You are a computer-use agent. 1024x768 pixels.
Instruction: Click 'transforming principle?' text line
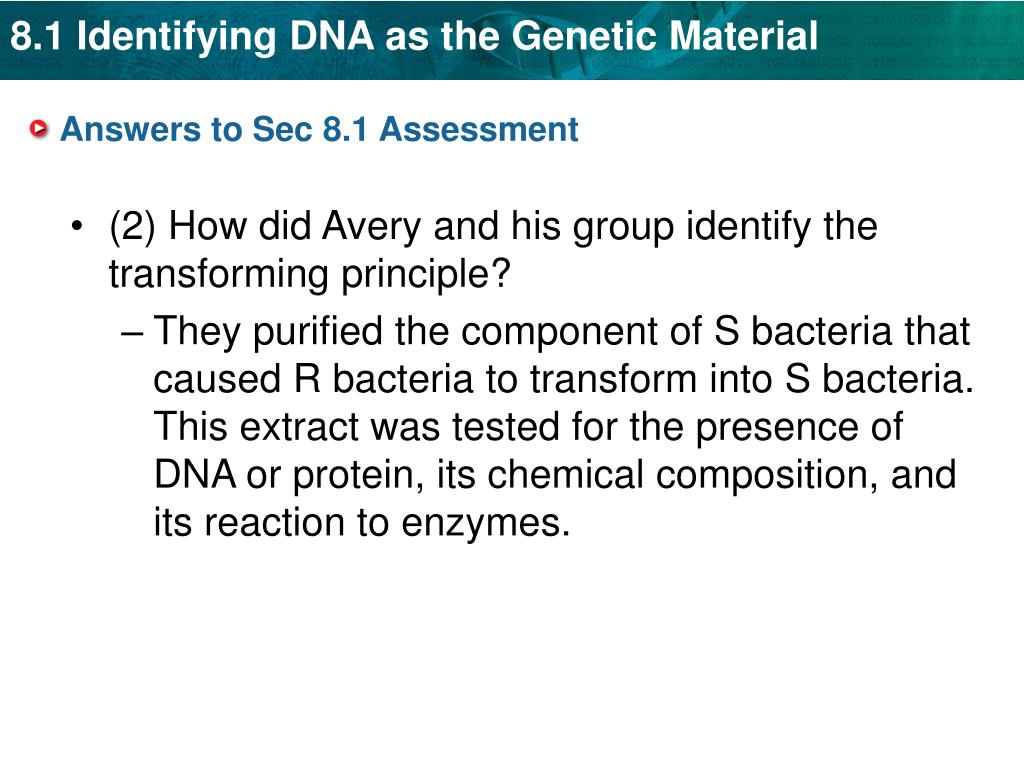(309, 274)
